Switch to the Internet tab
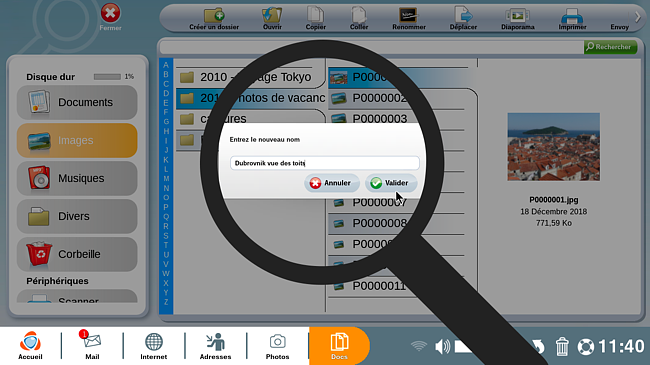This screenshot has height=365, width=650. (x=153, y=346)
